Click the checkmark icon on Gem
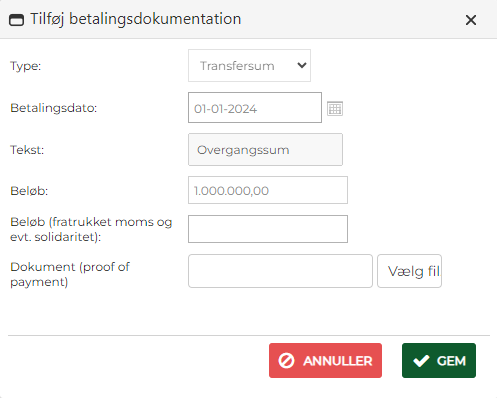 point(421,361)
